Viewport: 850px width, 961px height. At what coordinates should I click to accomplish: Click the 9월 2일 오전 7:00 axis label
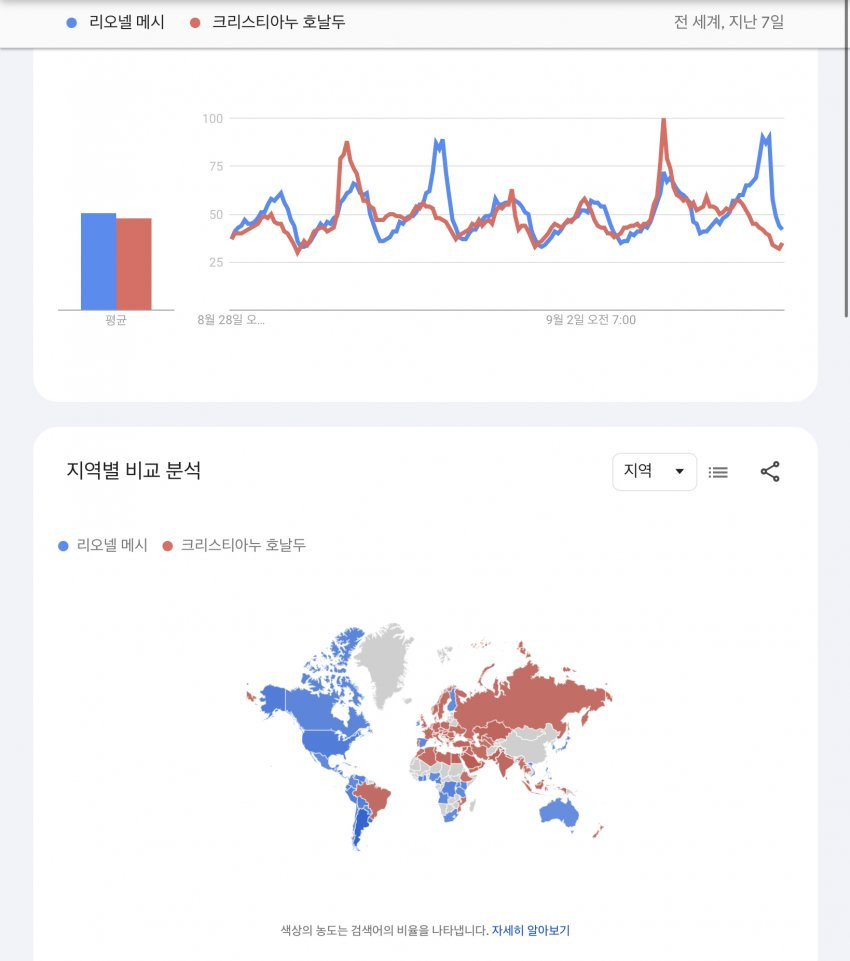pos(591,319)
